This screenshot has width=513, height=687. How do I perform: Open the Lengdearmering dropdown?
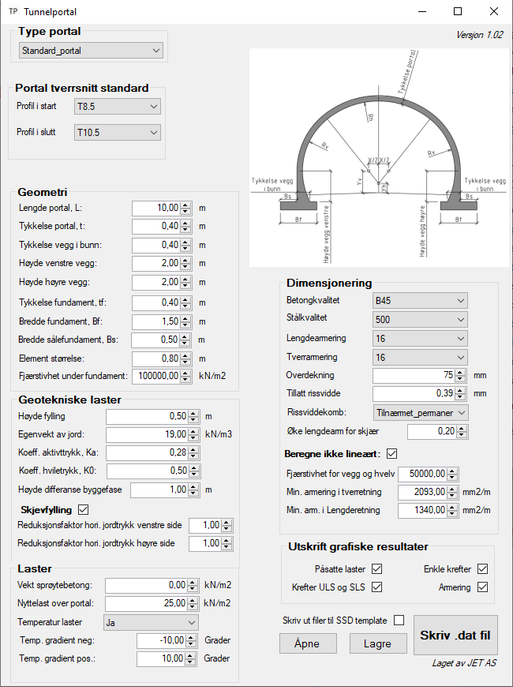(x=420, y=338)
